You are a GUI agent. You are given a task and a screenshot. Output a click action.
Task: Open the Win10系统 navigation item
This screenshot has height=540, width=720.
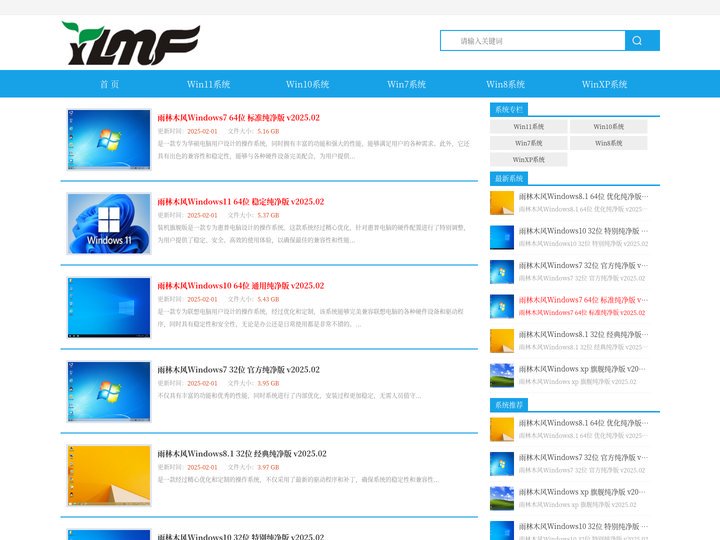(x=307, y=84)
